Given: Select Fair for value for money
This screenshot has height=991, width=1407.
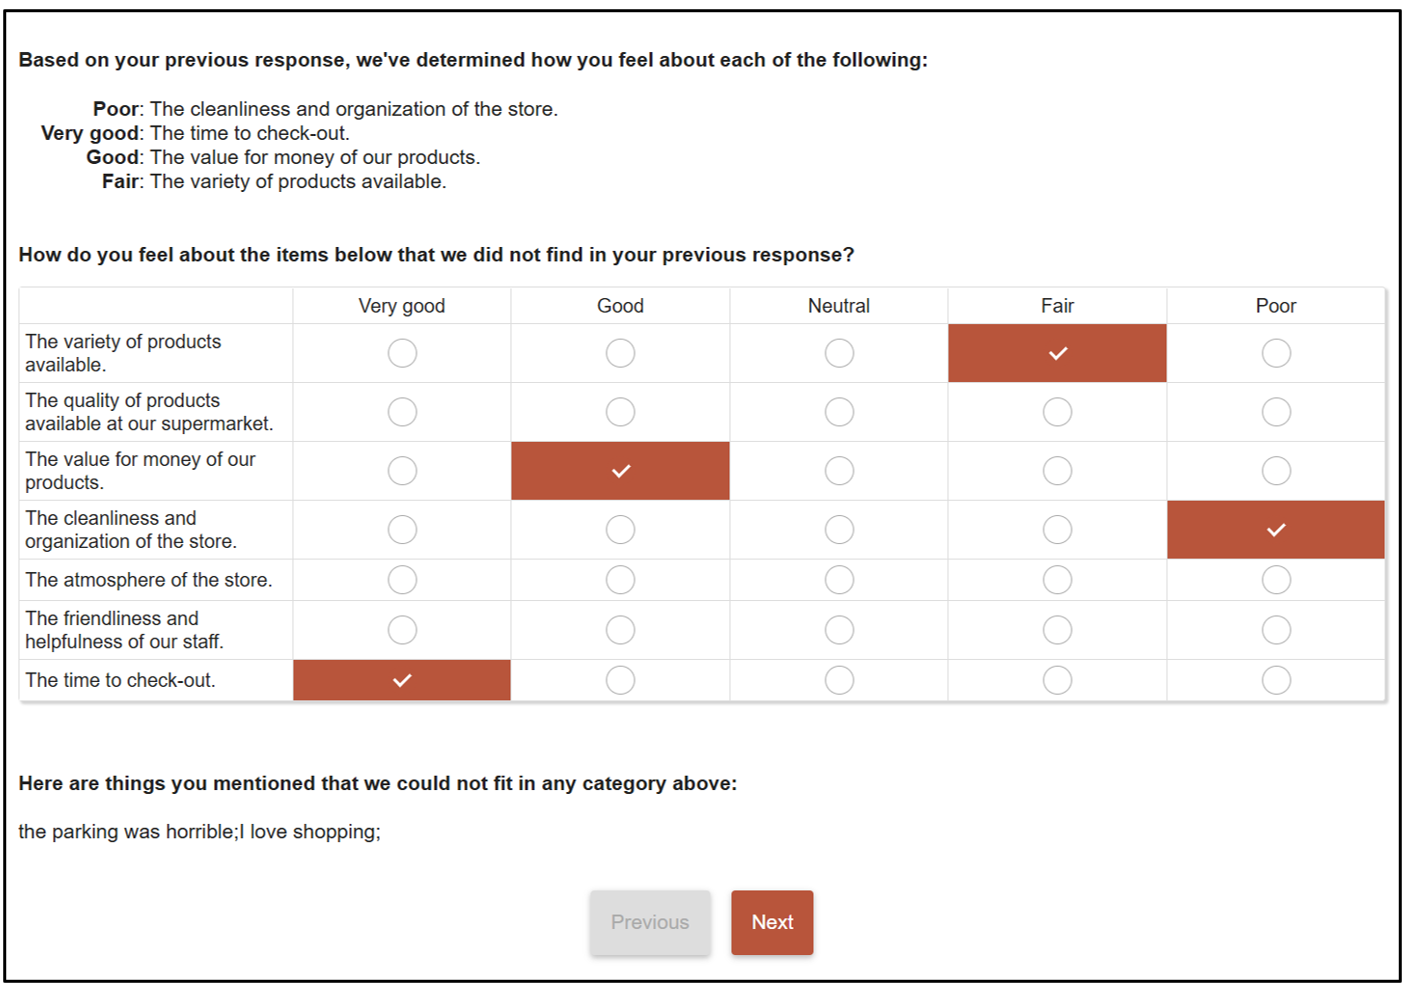Looking at the screenshot, I should pos(1057,471).
